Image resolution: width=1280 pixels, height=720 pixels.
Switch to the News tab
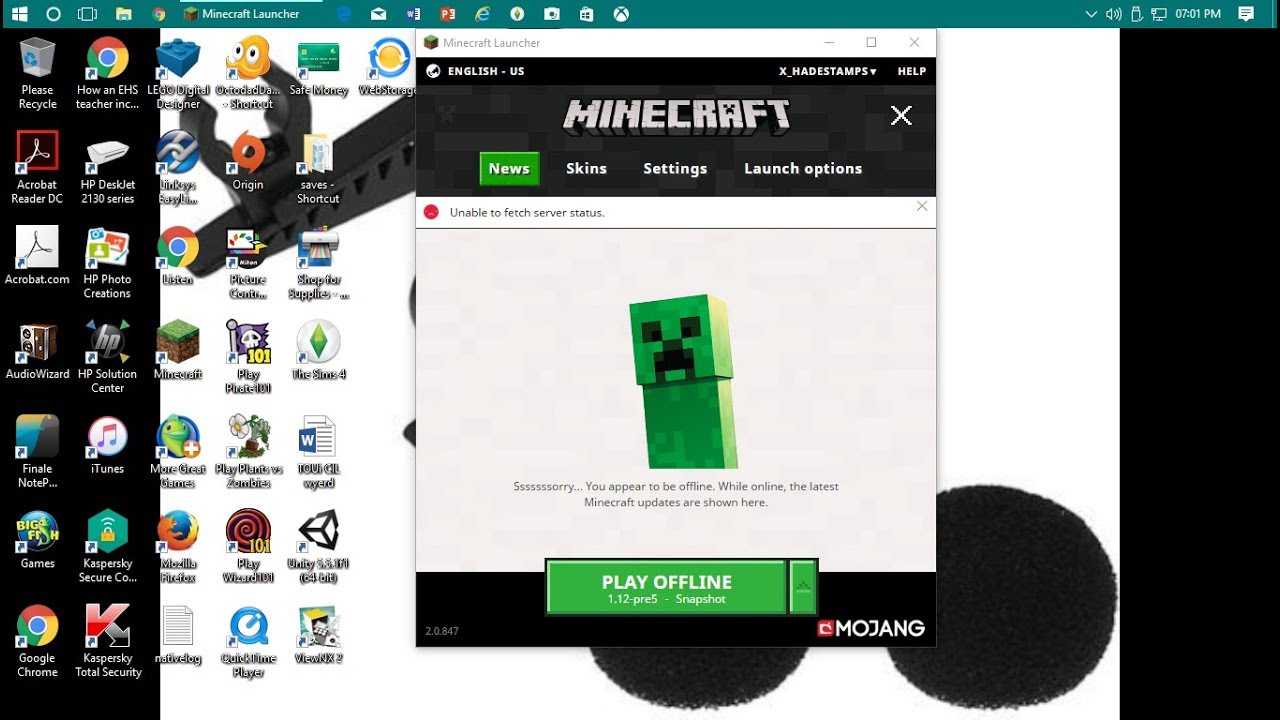coord(509,169)
